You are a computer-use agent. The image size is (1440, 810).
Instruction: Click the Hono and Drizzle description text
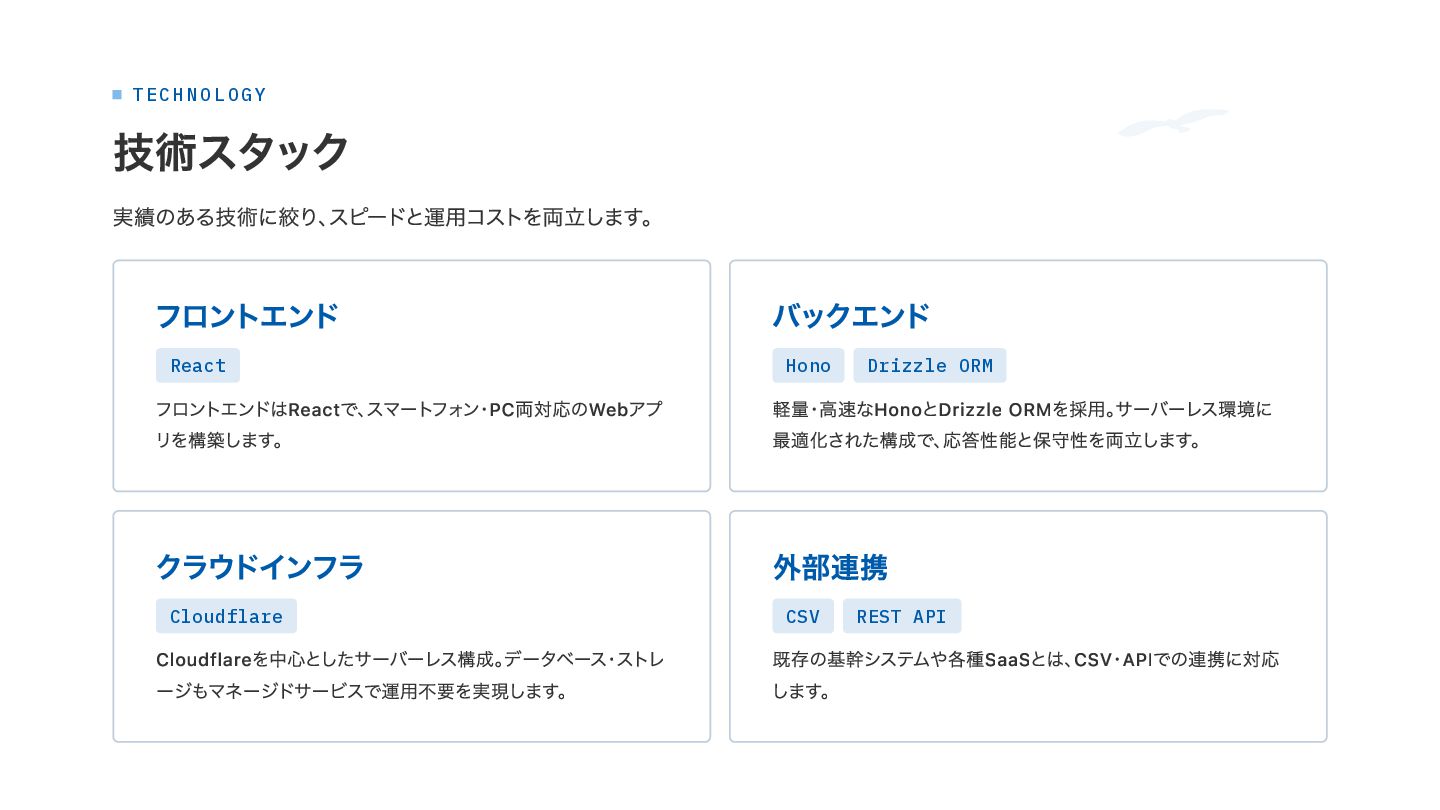1022,424
